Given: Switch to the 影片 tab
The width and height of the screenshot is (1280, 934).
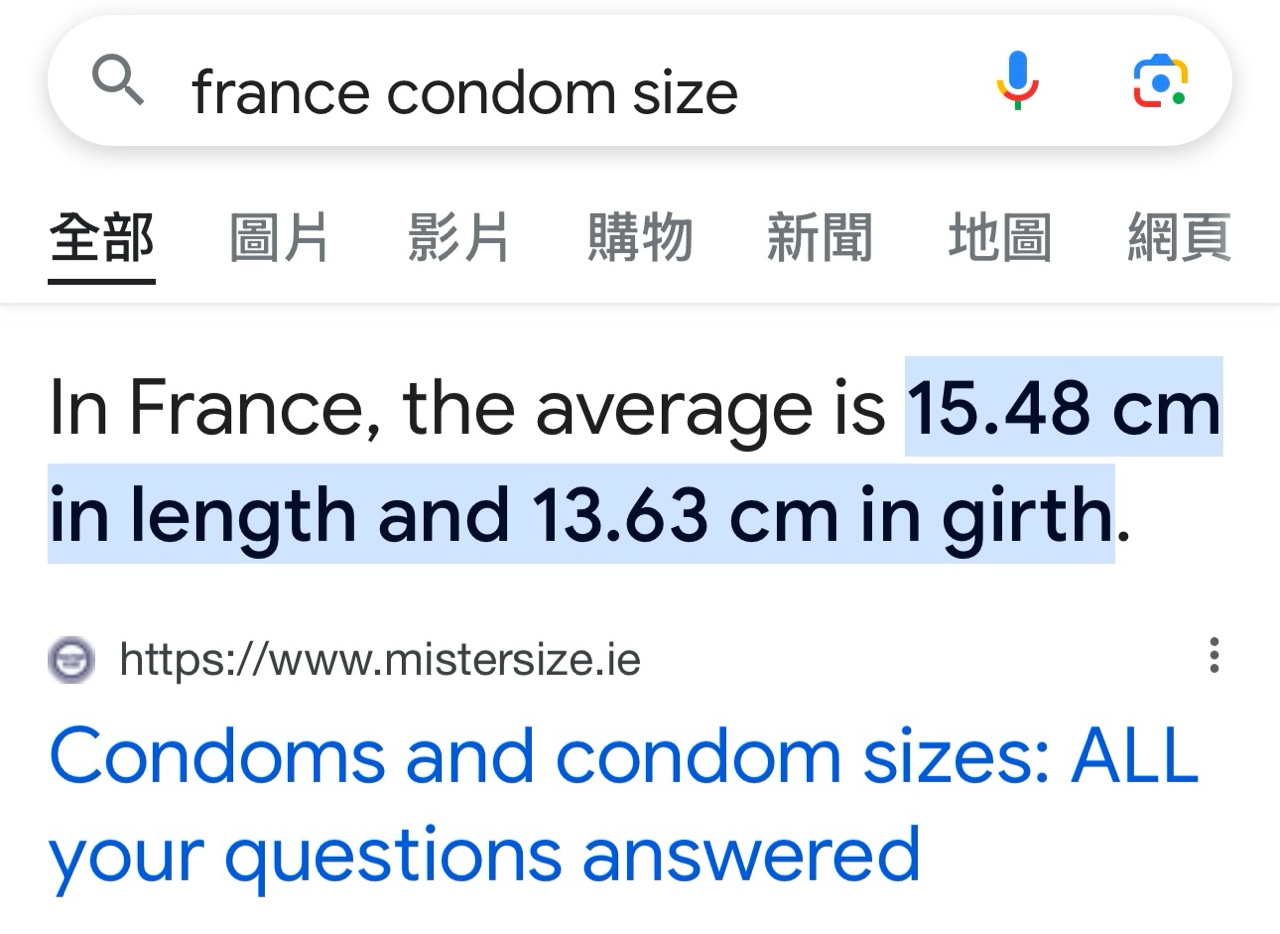Looking at the screenshot, I should (459, 239).
